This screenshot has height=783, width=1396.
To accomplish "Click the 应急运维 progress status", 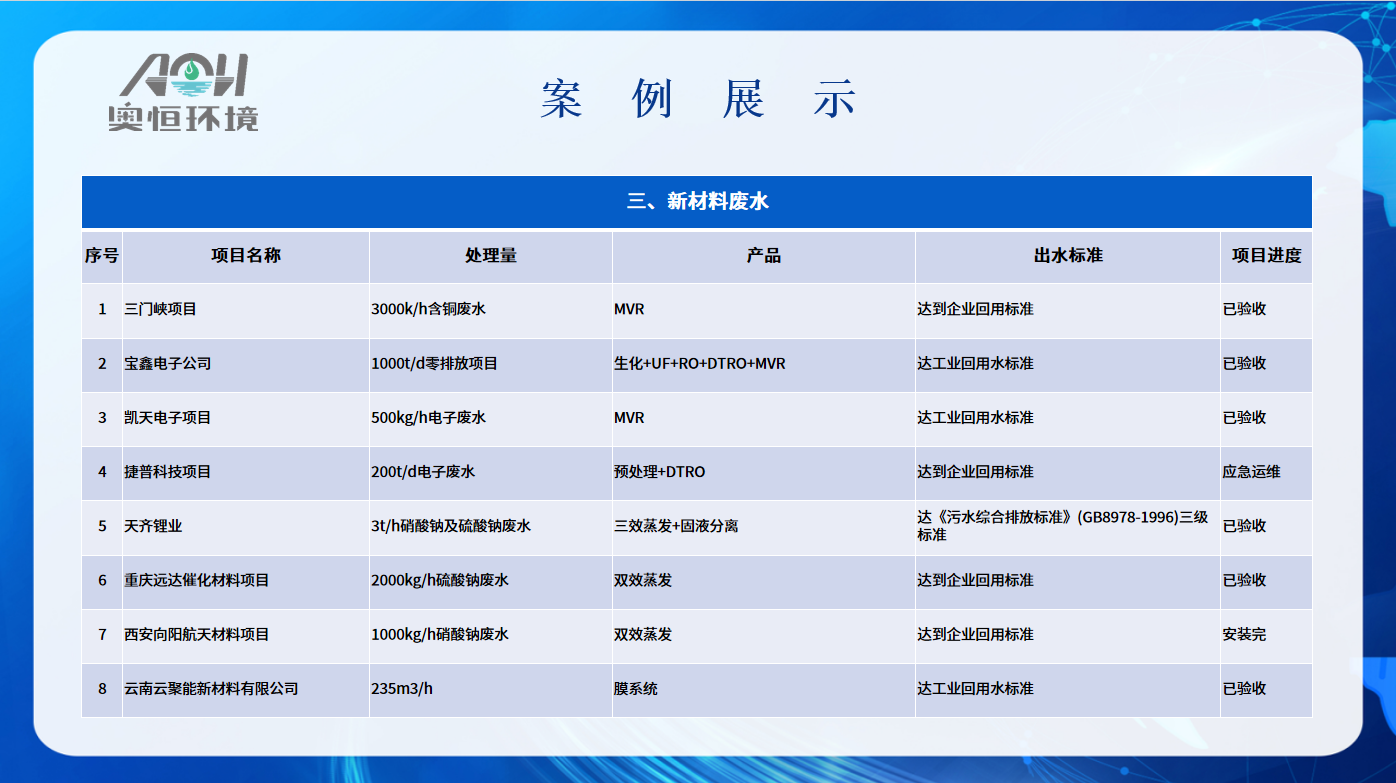I will [1251, 472].
